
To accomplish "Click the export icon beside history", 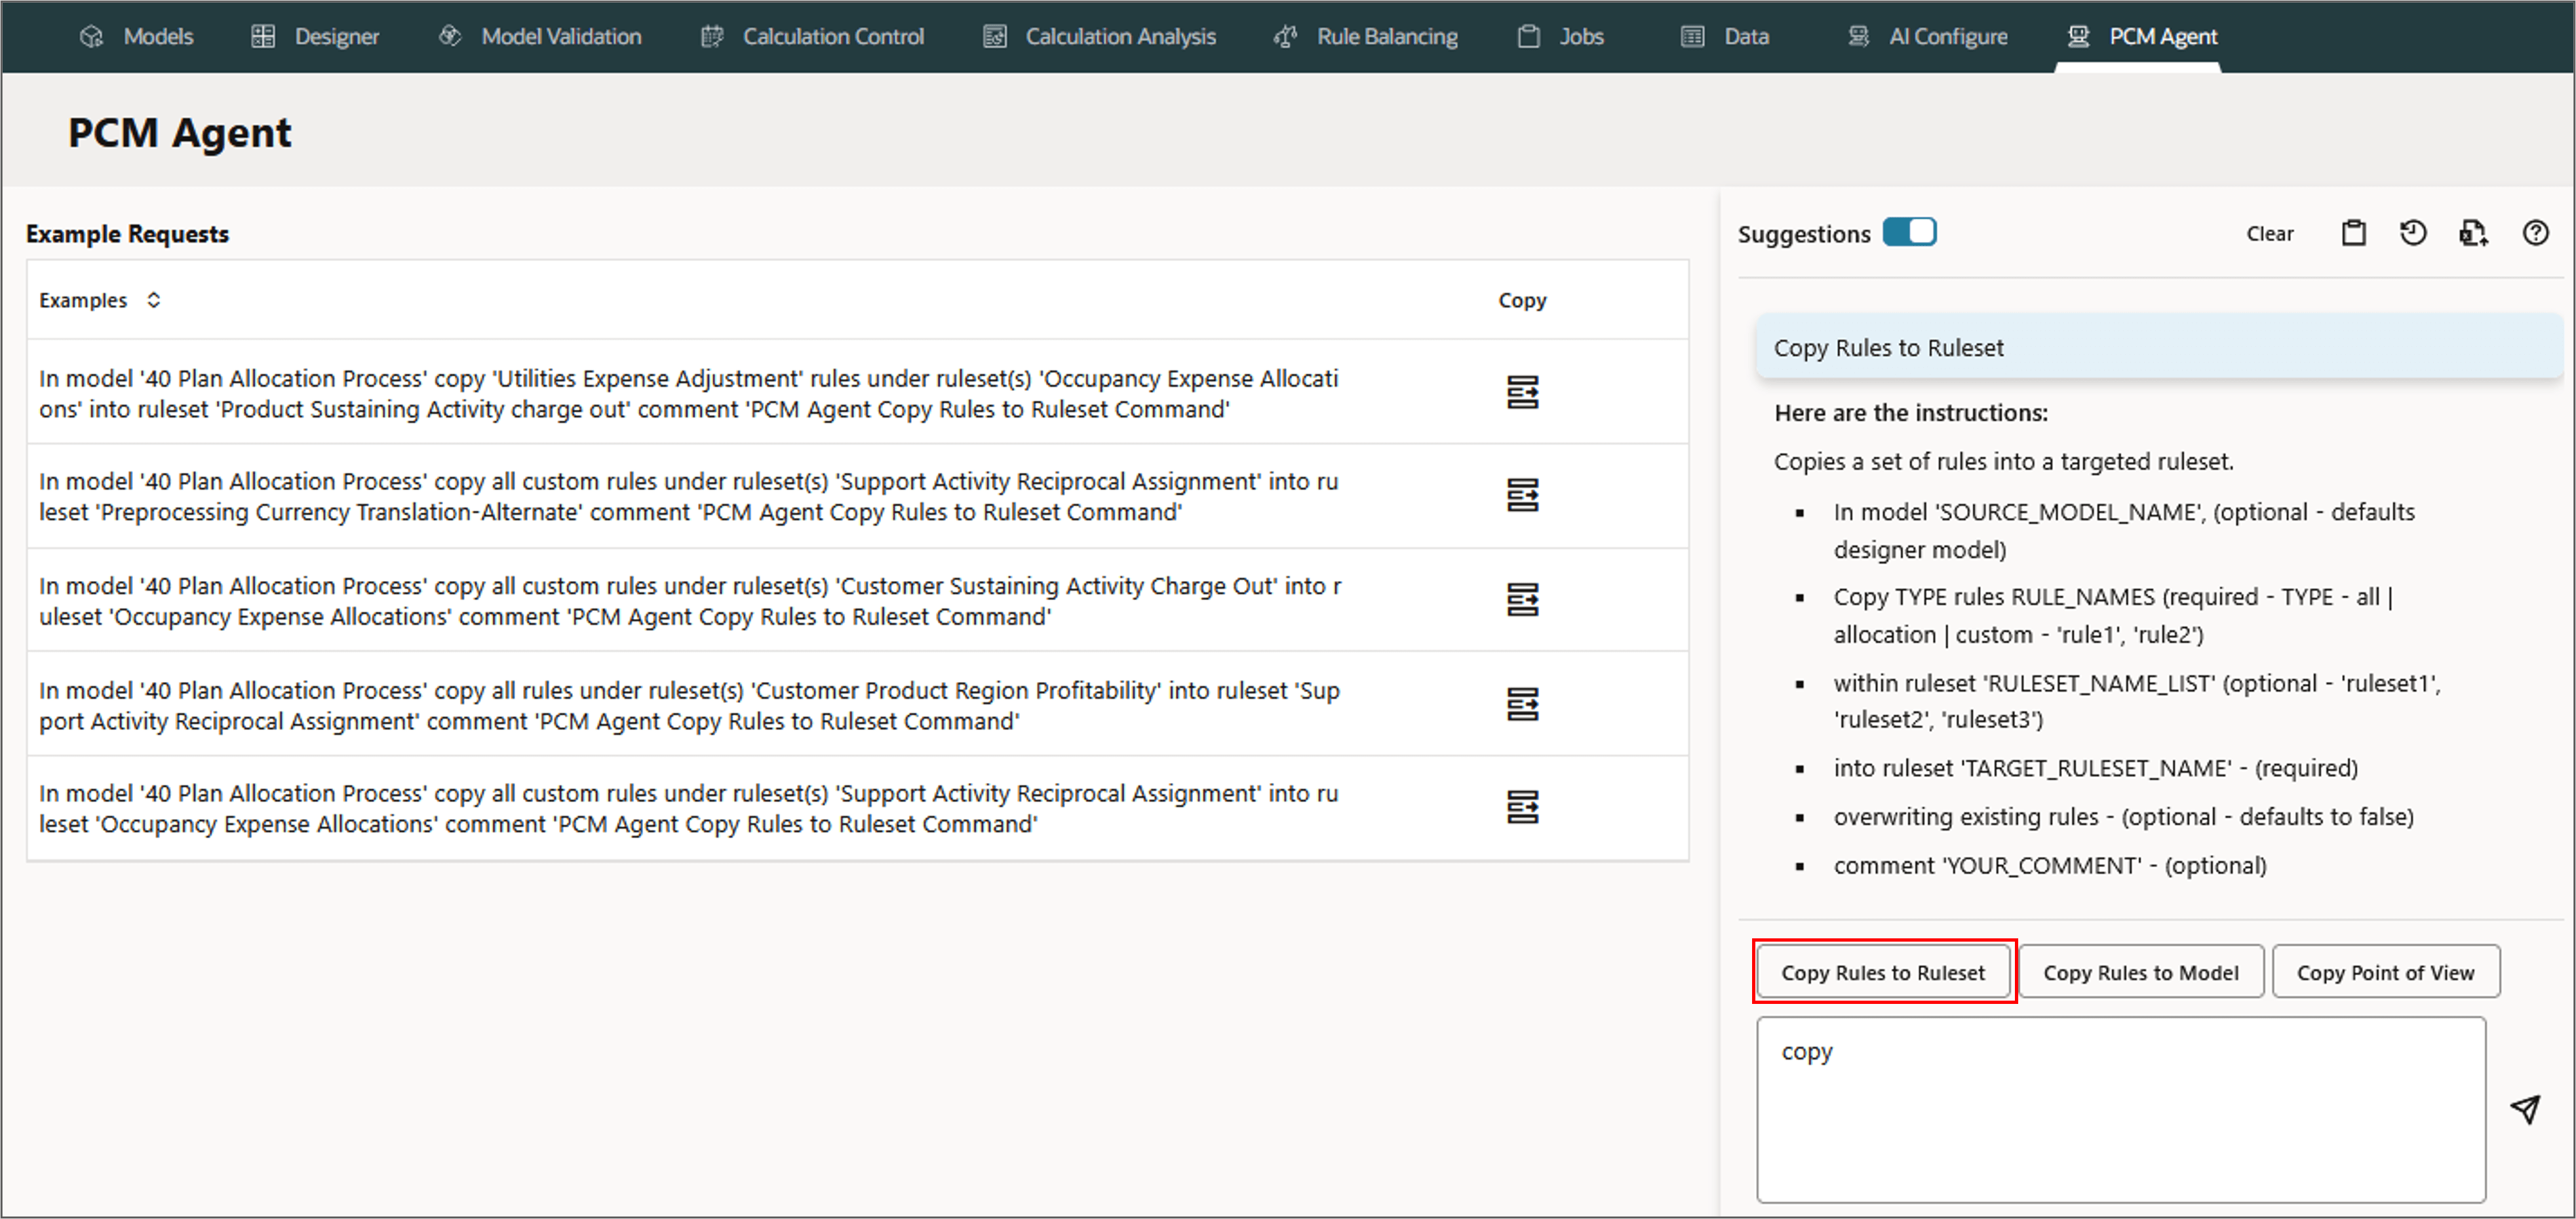I will click(x=2473, y=234).
